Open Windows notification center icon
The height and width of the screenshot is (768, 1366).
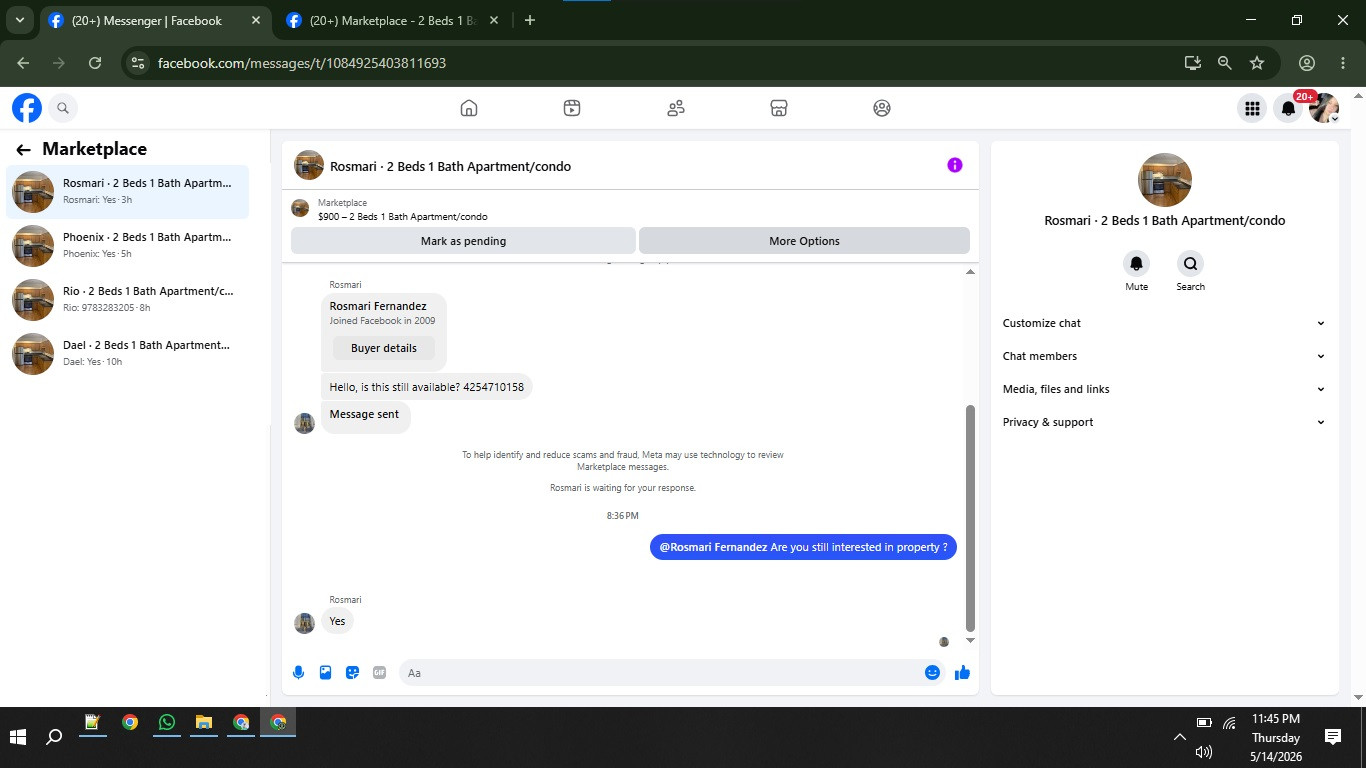[x=1333, y=737]
